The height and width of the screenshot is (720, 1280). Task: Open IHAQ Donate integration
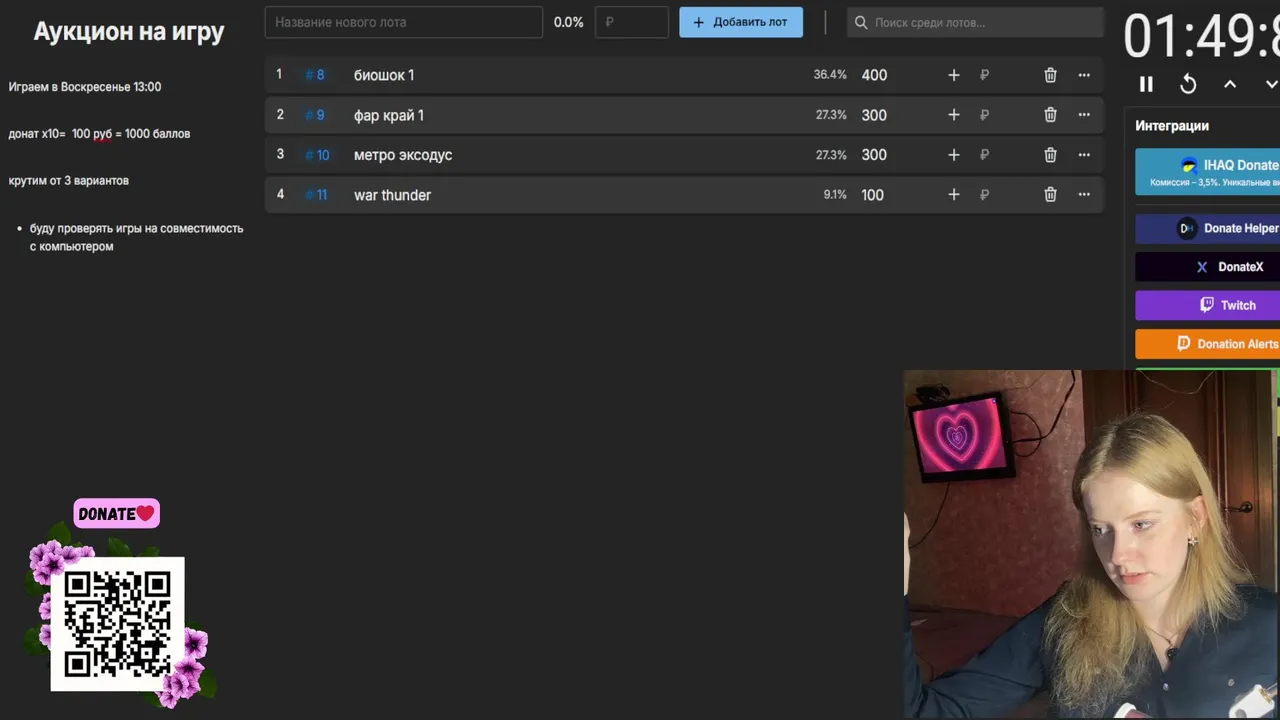click(x=1208, y=171)
